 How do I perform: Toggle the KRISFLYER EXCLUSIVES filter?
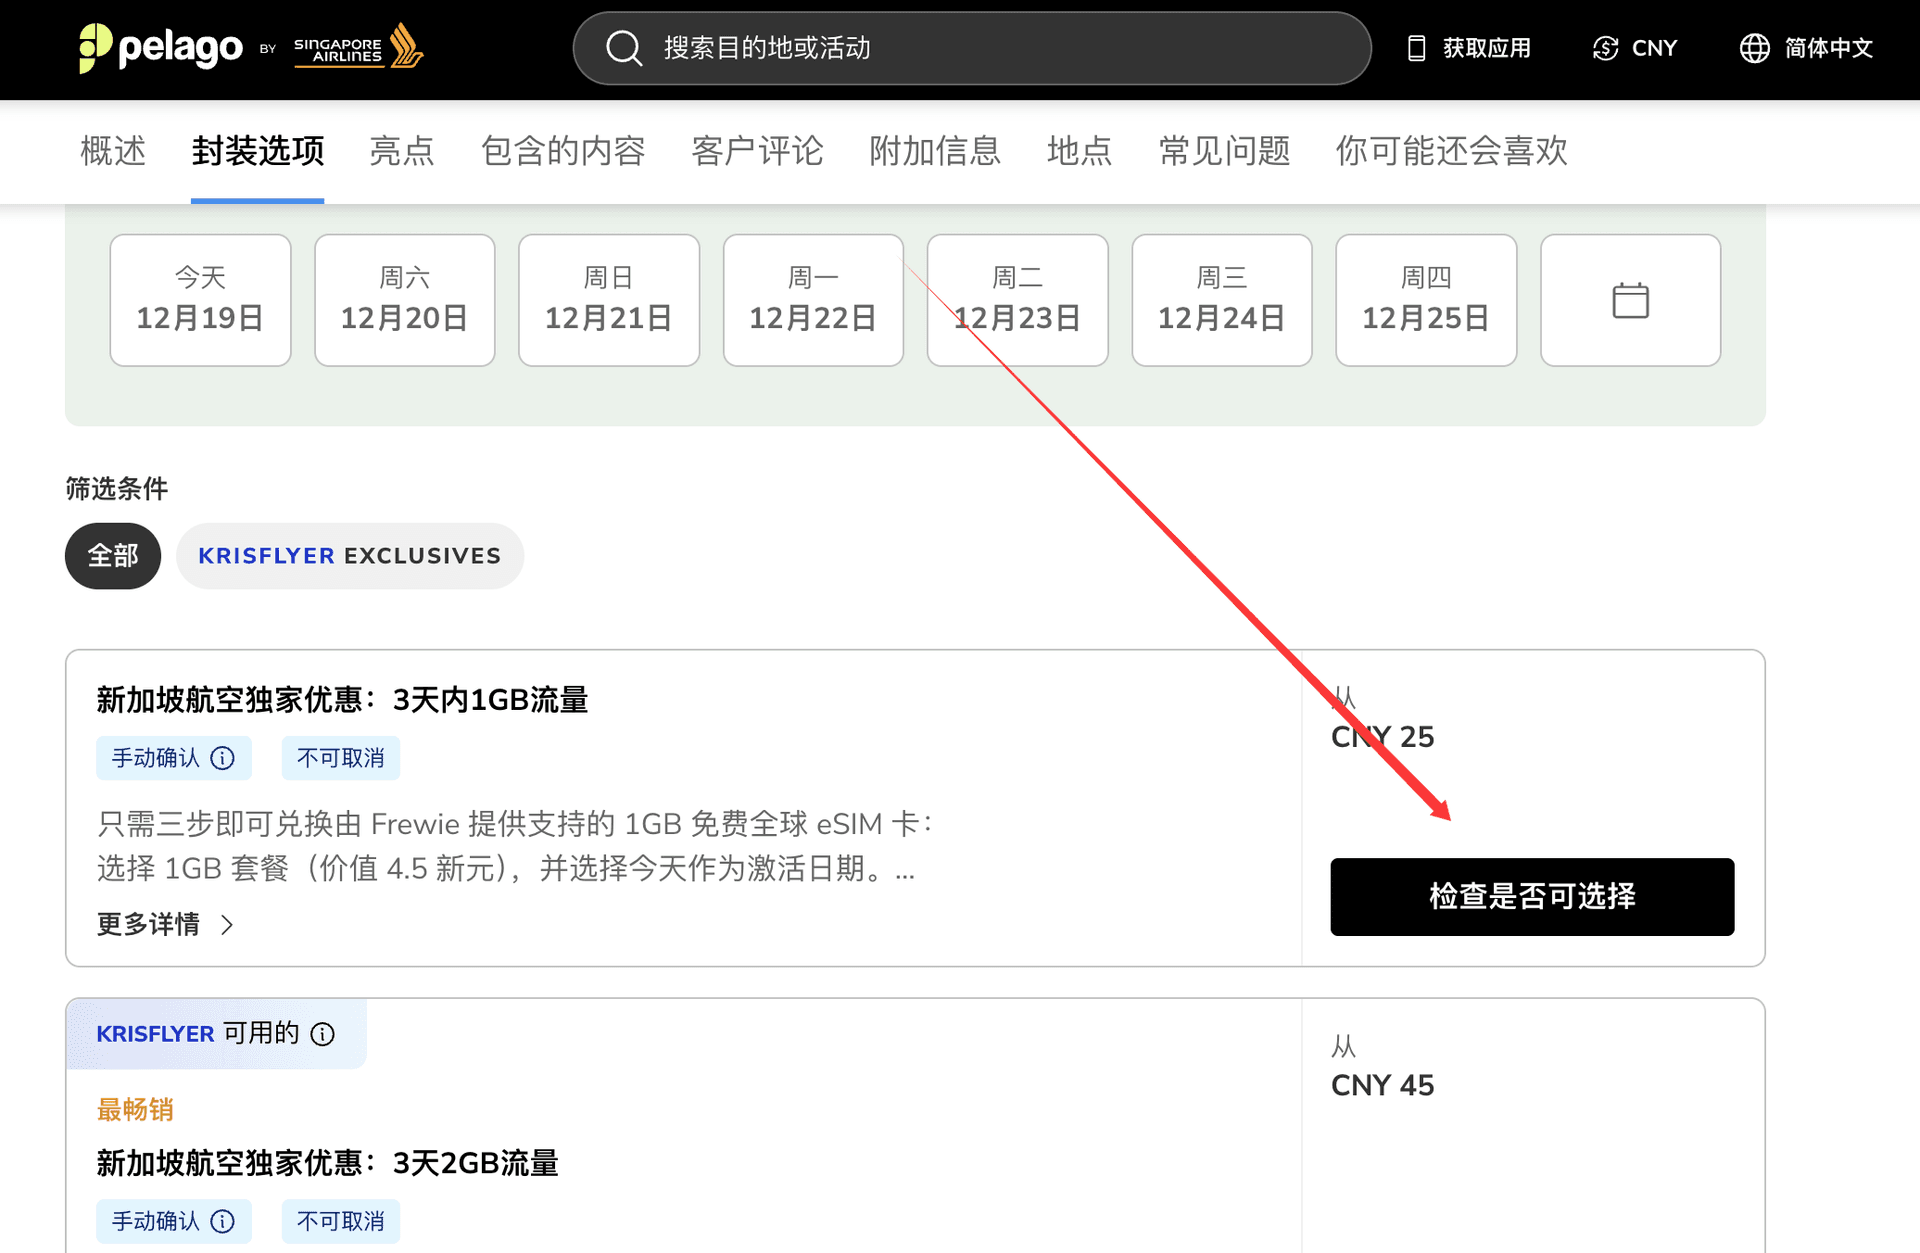click(x=349, y=556)
